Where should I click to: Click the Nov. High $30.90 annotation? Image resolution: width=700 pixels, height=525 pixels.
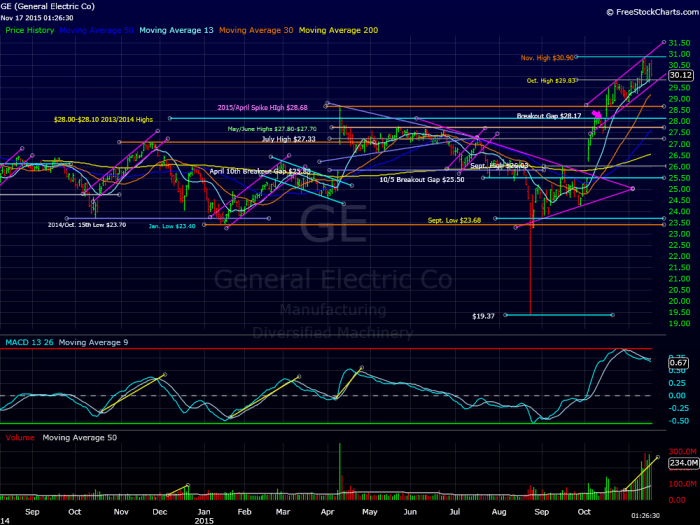click(547, 58)
